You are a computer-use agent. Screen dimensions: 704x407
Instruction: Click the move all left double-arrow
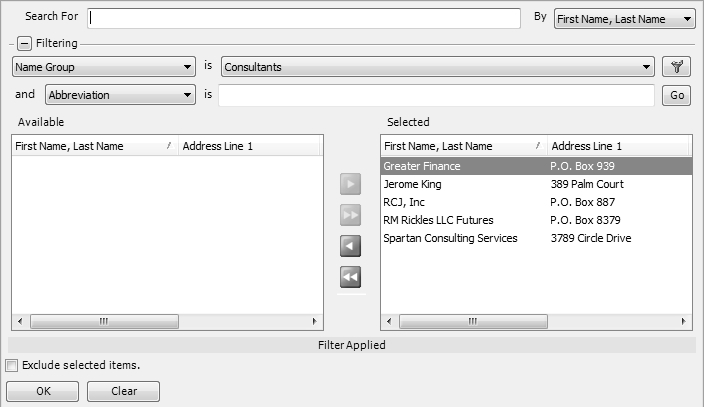click(350, 277)
